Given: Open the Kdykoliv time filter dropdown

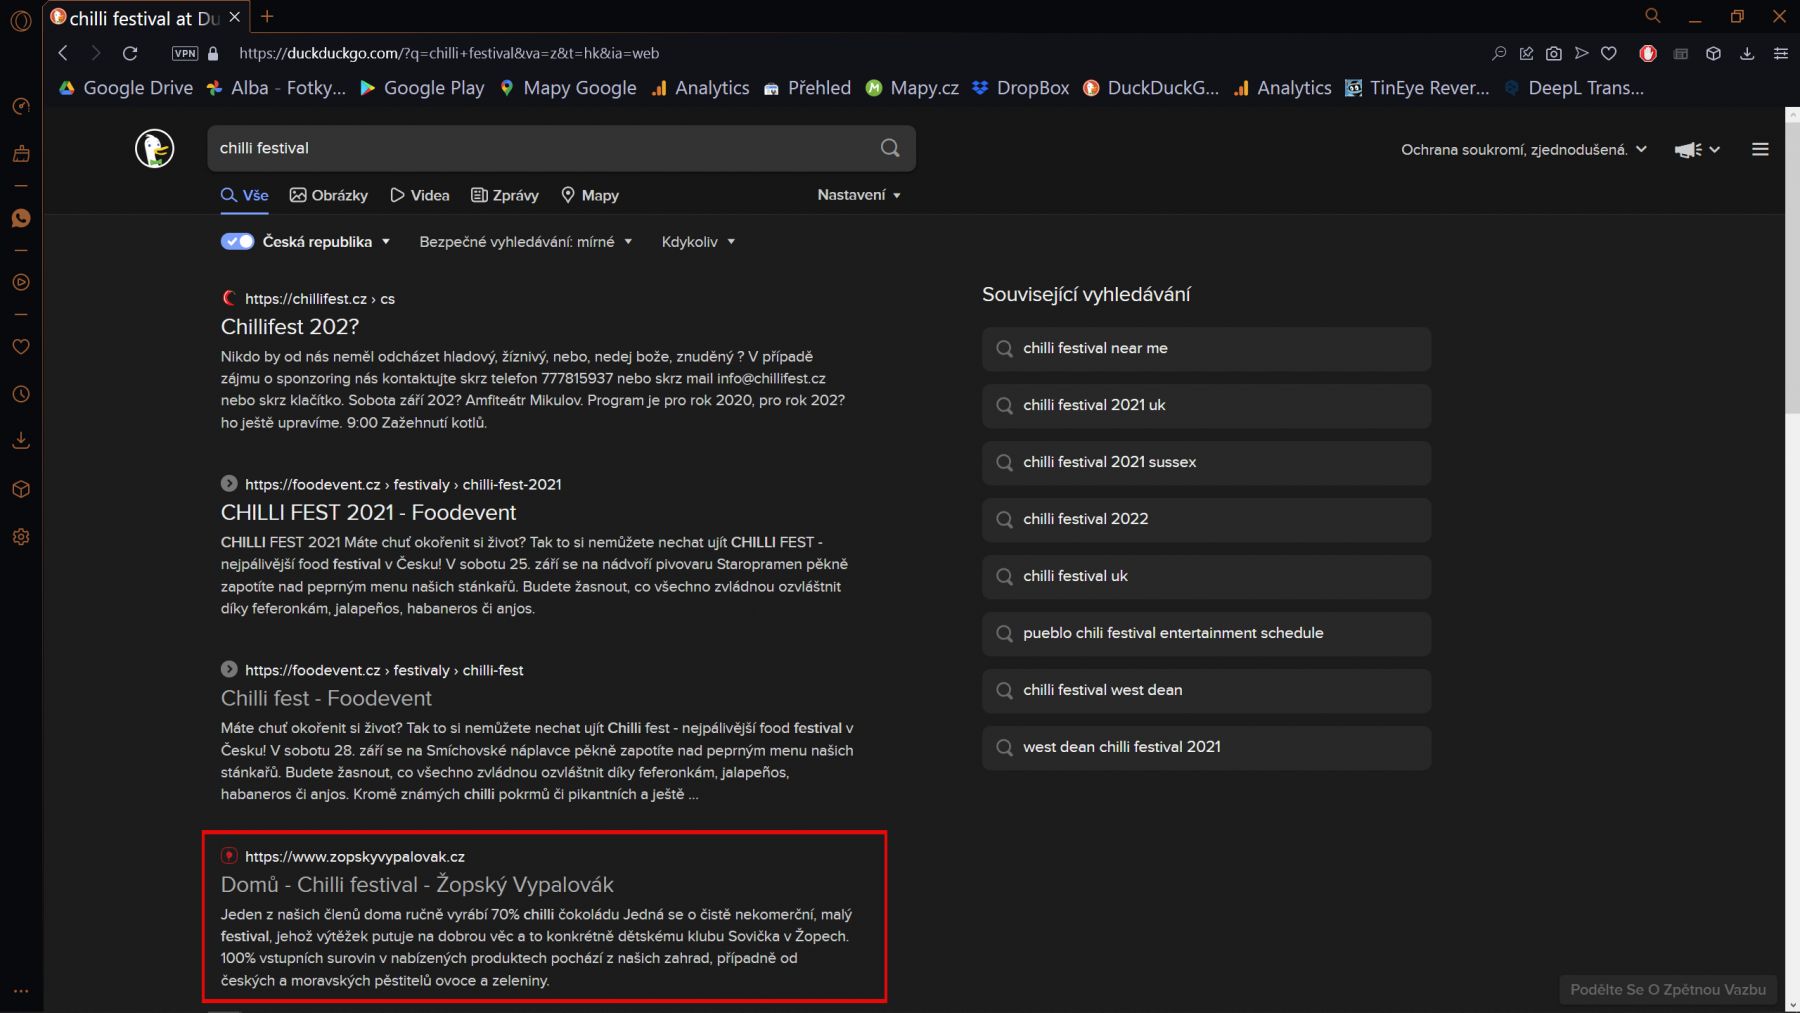Looking at the screenshot, I should (x=698, y=242).
